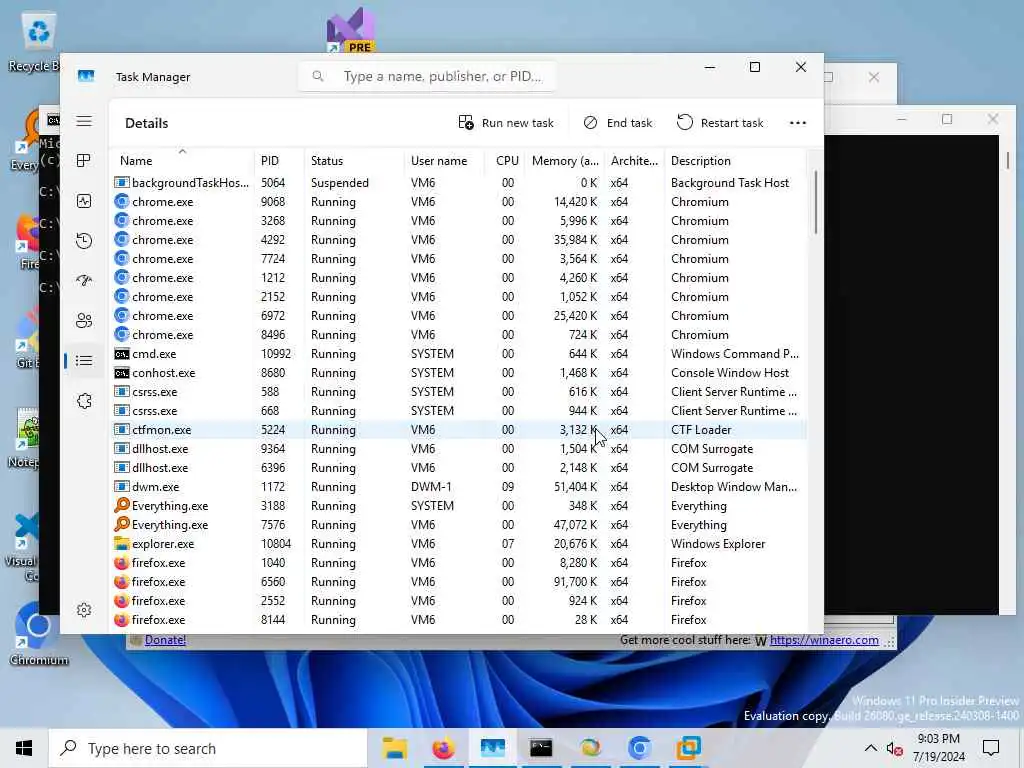
Task: Open the more options ellipsis menu
Action: (x=797, y=123)
